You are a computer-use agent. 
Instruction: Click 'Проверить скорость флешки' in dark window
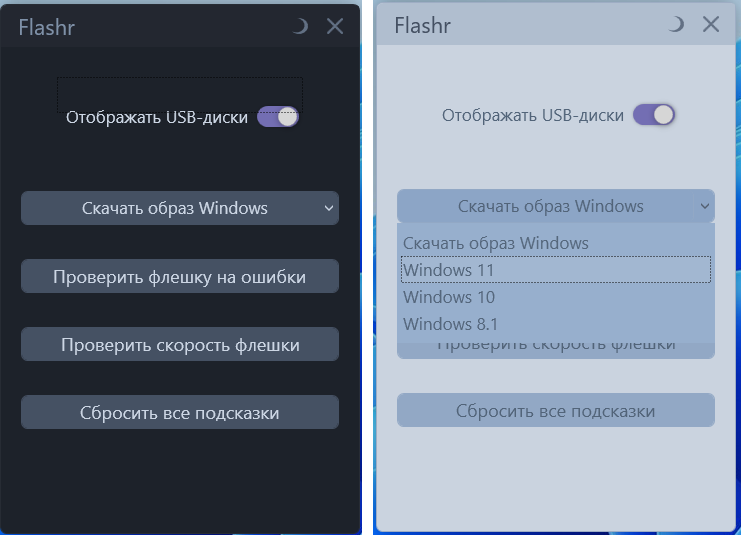(180, 344)
